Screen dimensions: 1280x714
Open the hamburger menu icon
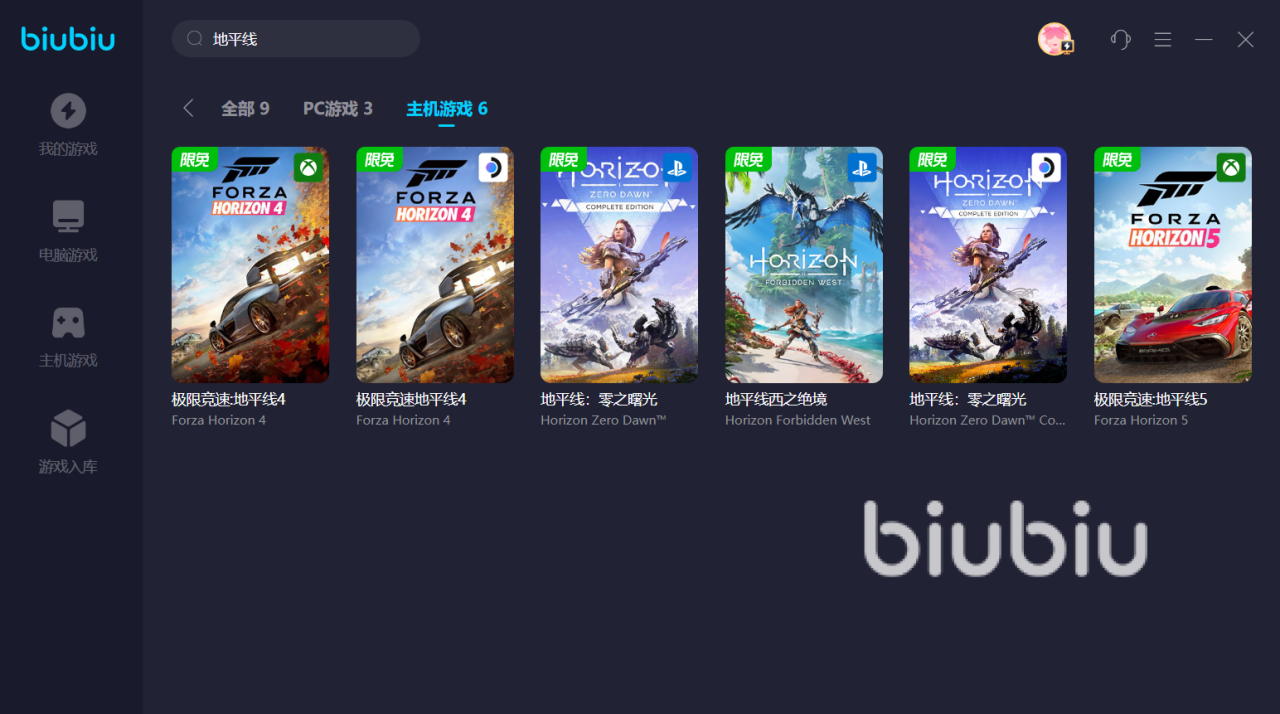(1162, 39)
